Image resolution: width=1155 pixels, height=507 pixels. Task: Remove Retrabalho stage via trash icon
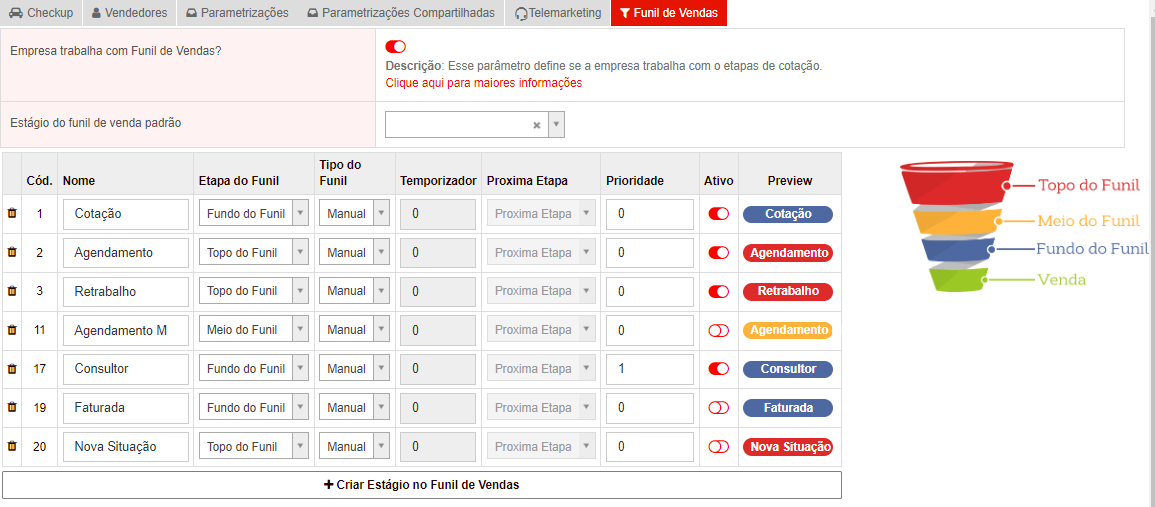tap(12, 291)
